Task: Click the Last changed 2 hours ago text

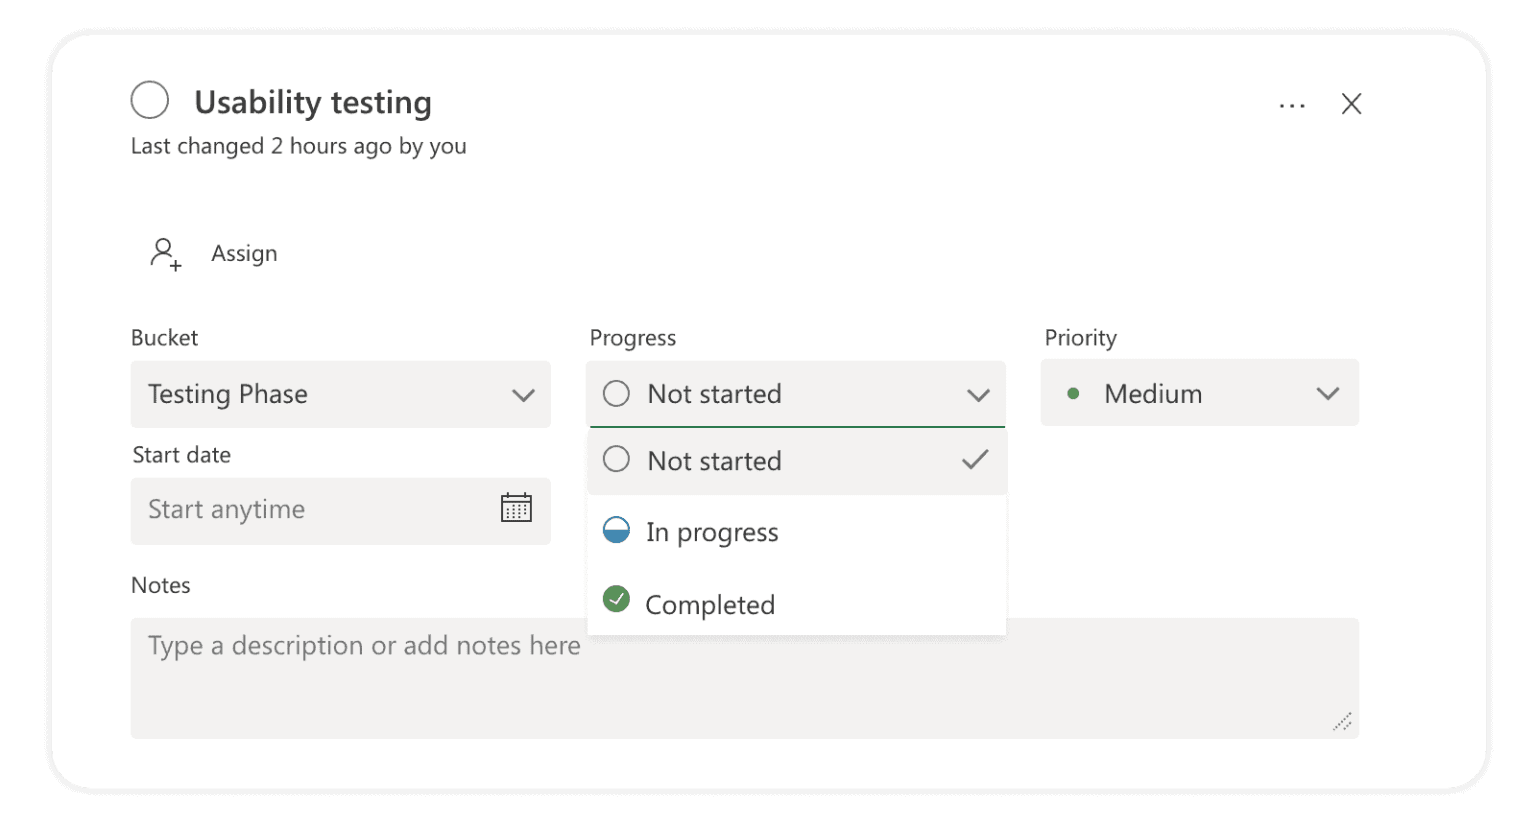Action: coord(298,146)
